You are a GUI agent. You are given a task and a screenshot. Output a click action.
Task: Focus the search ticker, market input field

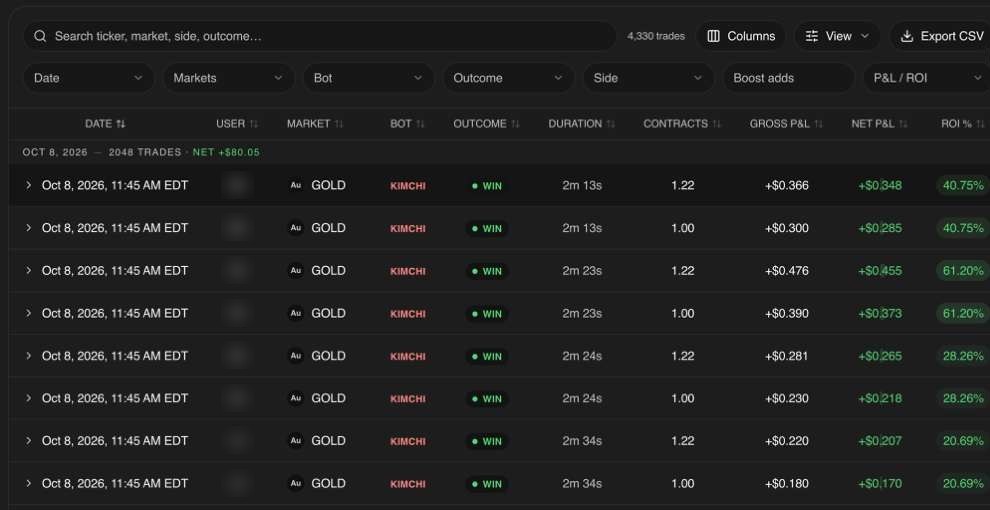coord(319,36)
